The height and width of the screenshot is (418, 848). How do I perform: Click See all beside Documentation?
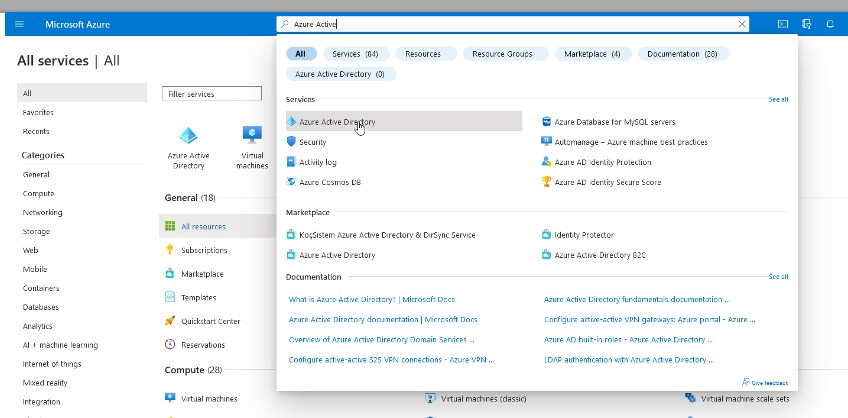coord(778,276)
